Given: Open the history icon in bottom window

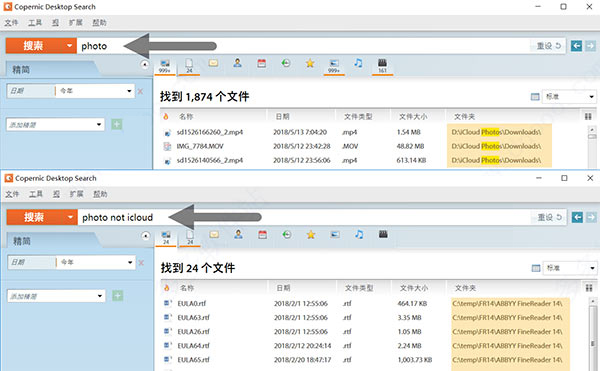Looking at the screenshot, I should tap(287, 234).
